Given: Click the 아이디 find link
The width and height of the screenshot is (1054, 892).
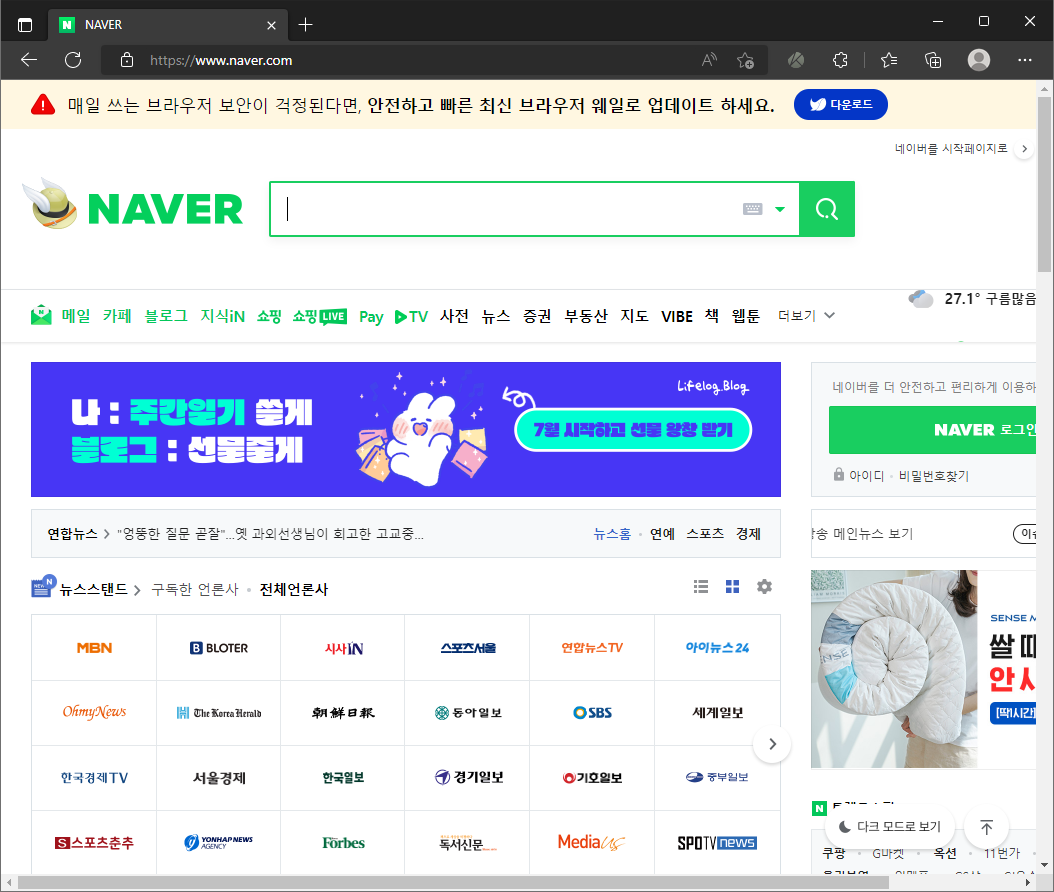Looking at the screenshot, I should click(x=866, y=476).
